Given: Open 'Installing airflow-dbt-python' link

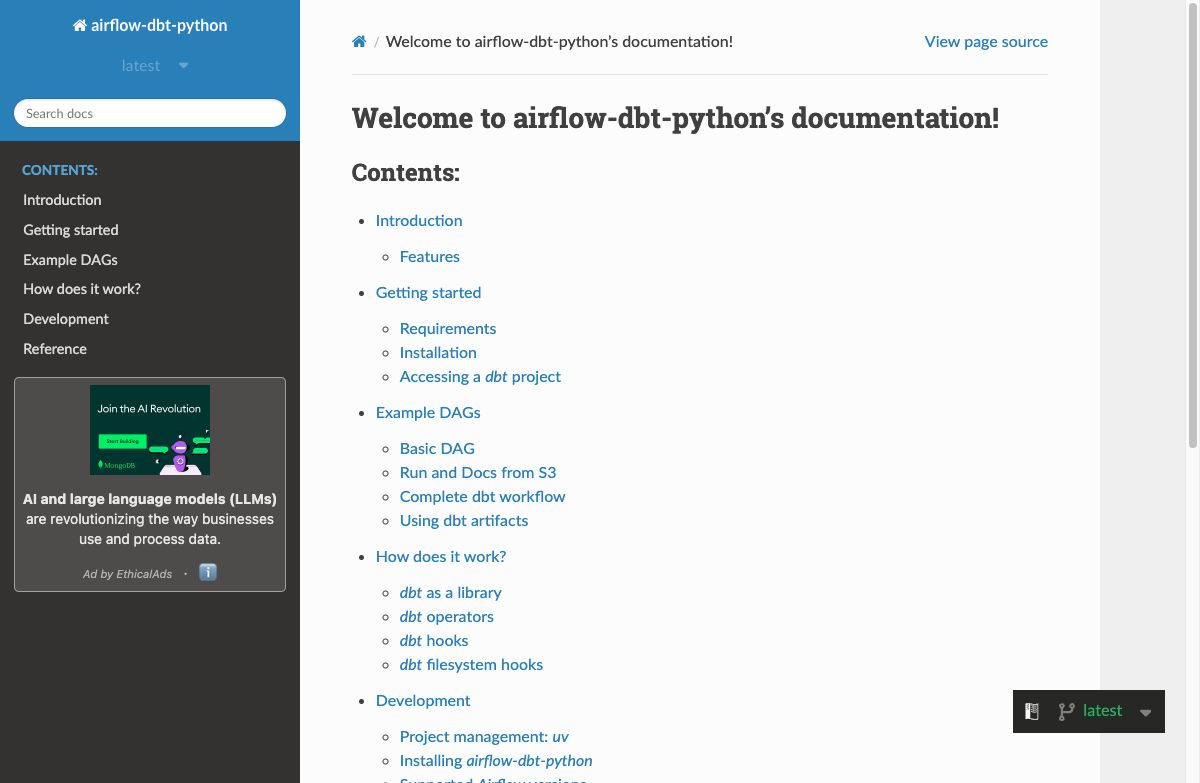Looking at the screenshot, I should (496, 761).
